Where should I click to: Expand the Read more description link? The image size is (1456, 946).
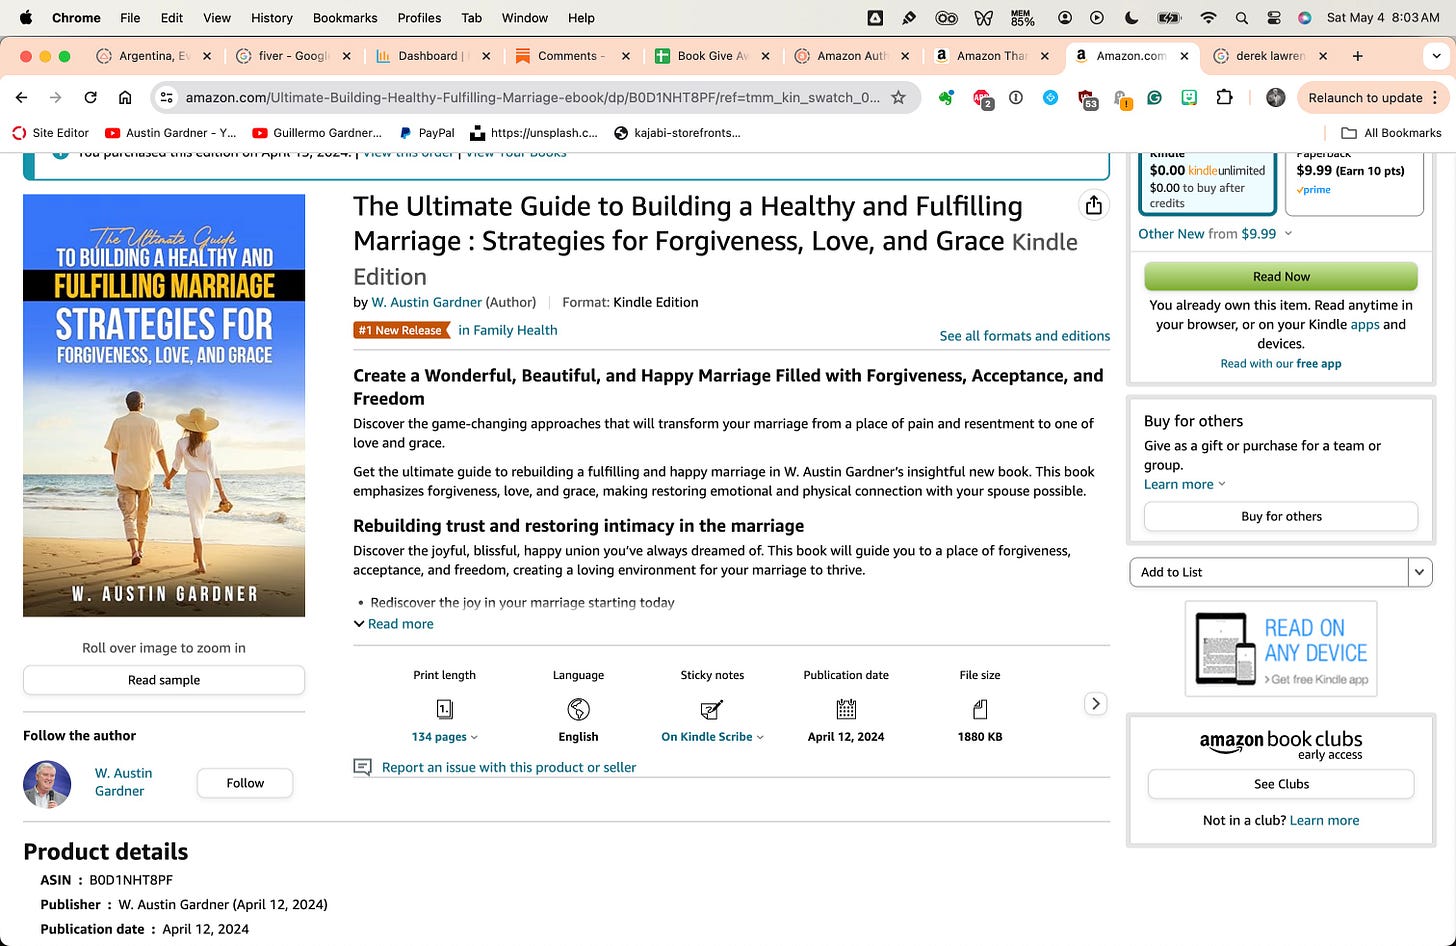click(x=394, y=623)
